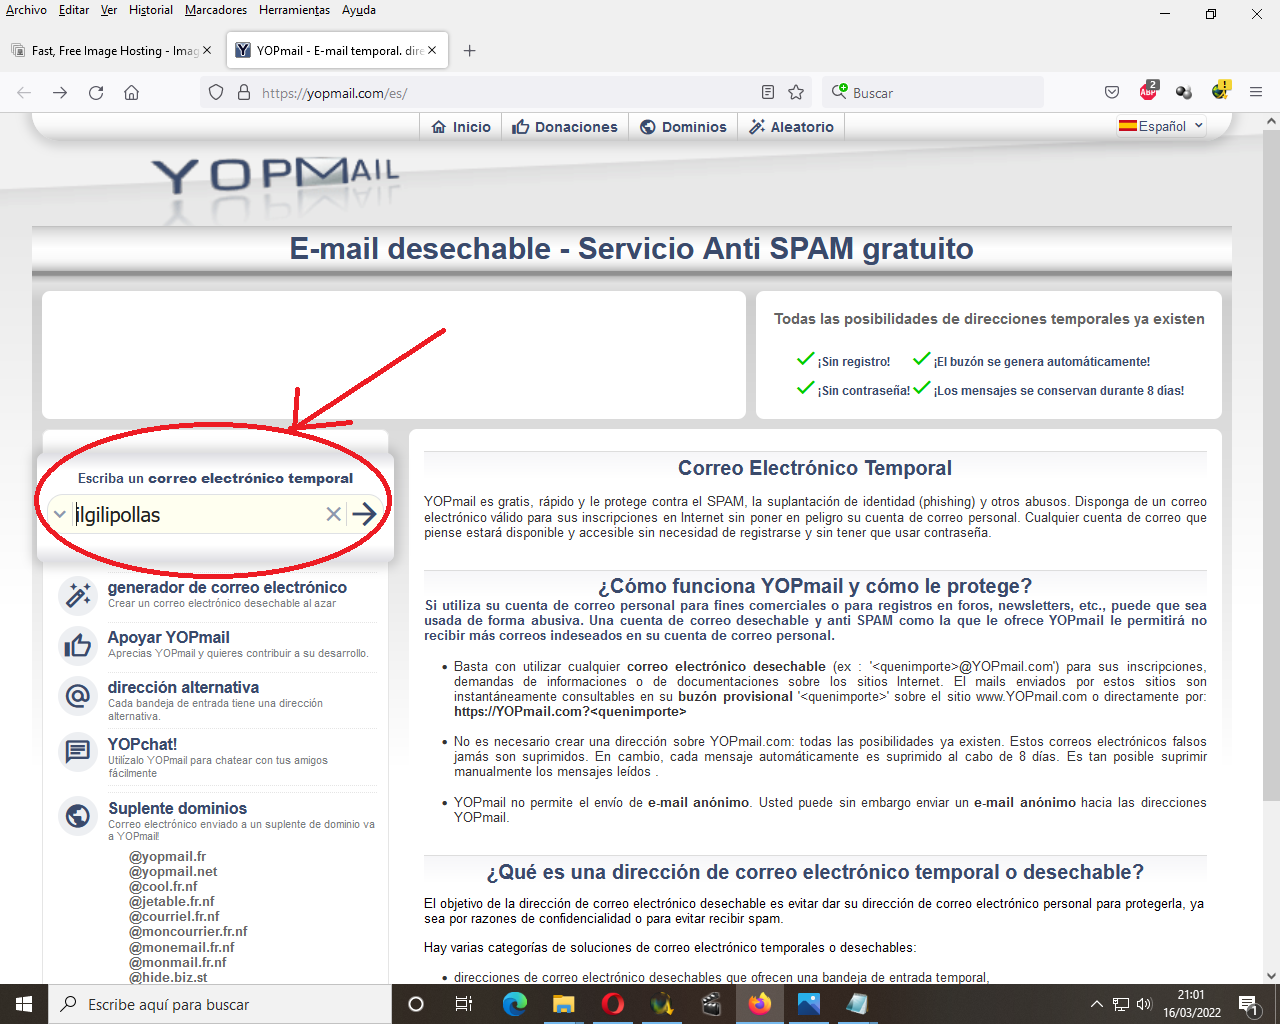This screenshot has height=1024, width=1280.
Task: Clear the temporary email input field
Action: pyautogui.click(x=334, y=514)
